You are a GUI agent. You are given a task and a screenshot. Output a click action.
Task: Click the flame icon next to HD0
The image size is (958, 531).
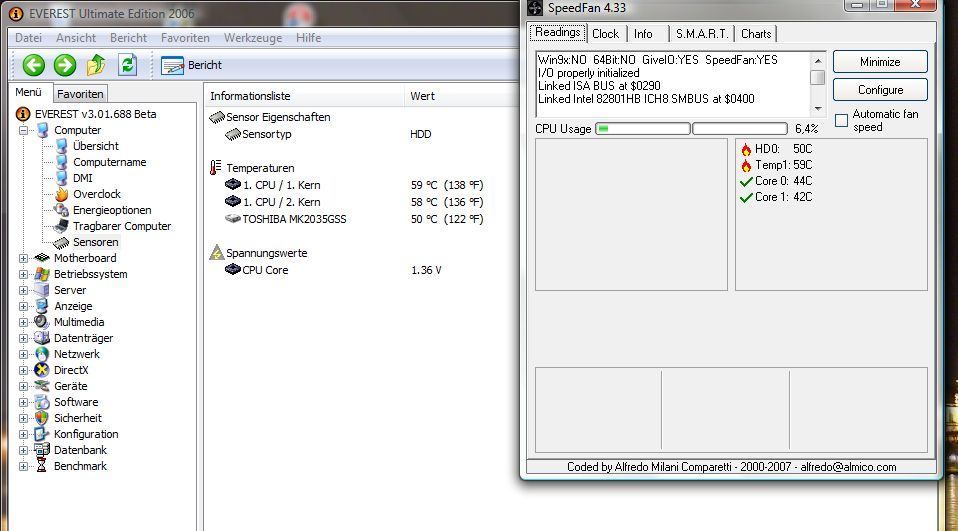[x=746, y=149]
